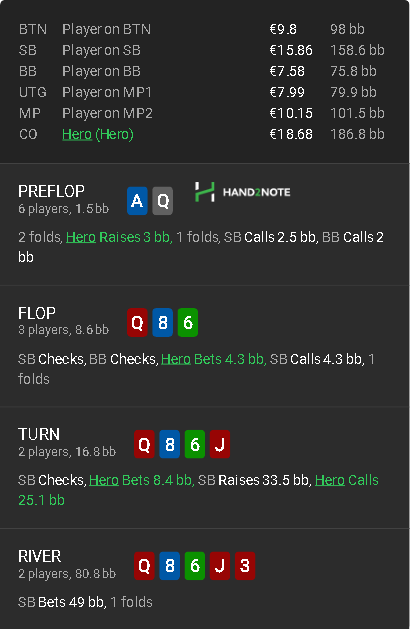Click the blue 8 card on flop

pyautogui.click(x=162, y=322)
